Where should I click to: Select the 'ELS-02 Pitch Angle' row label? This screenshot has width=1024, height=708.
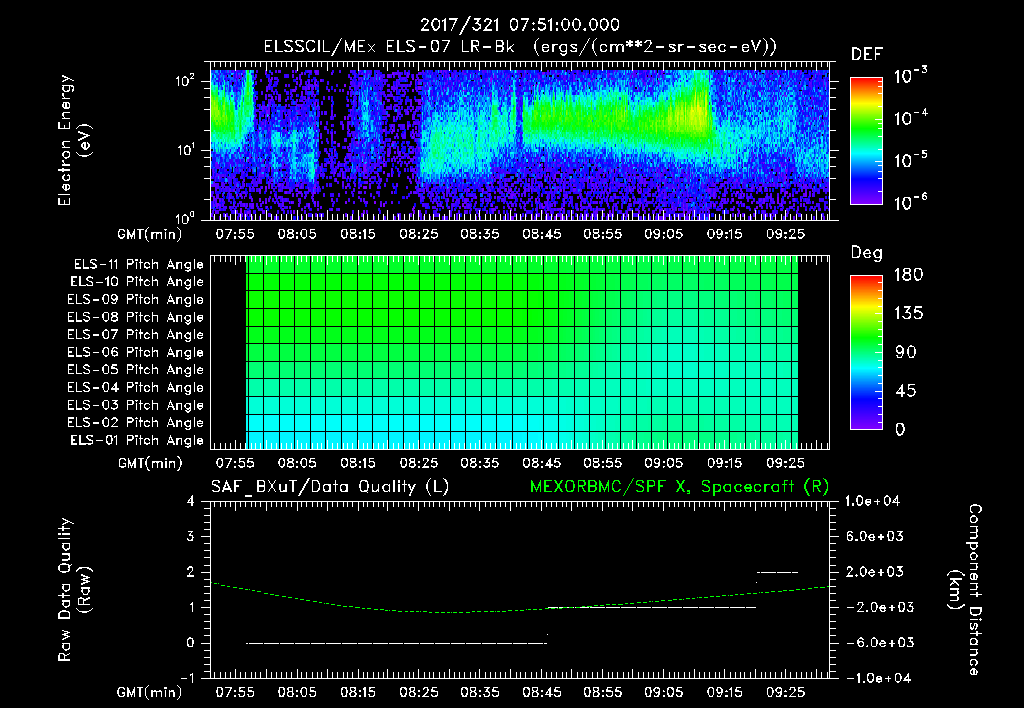(136, 423)
